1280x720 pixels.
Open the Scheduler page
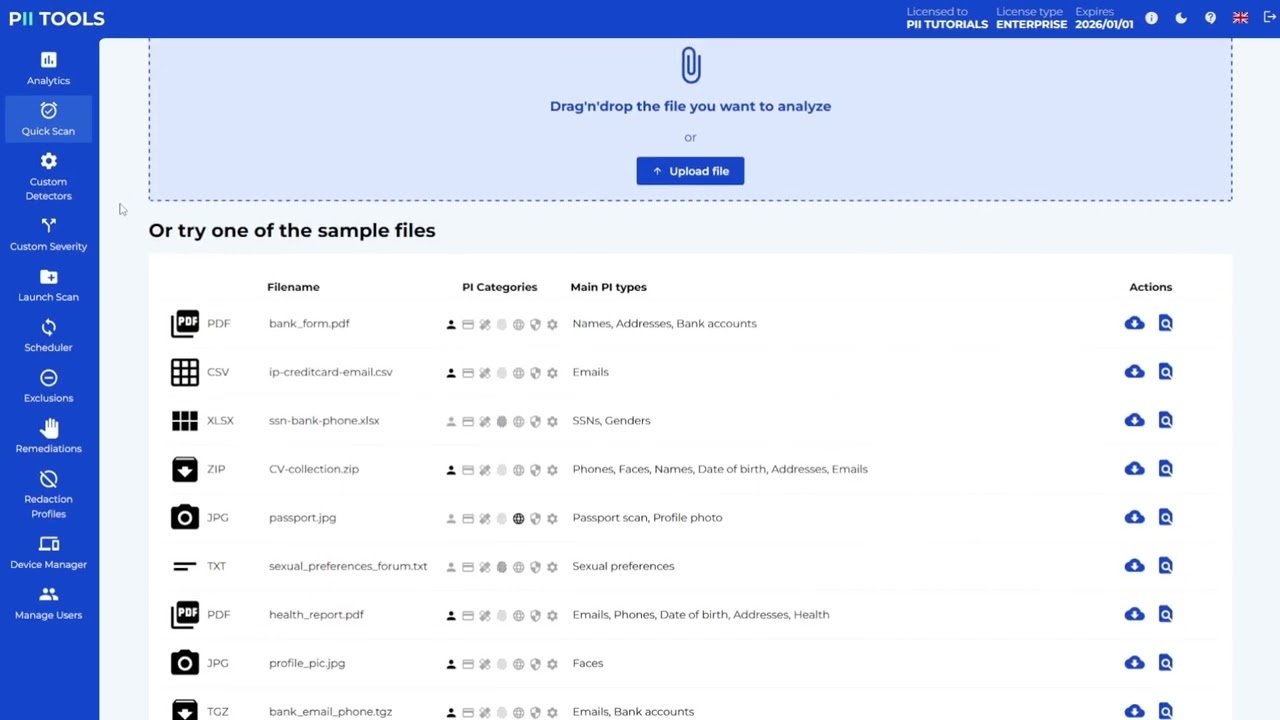[48, 335]
